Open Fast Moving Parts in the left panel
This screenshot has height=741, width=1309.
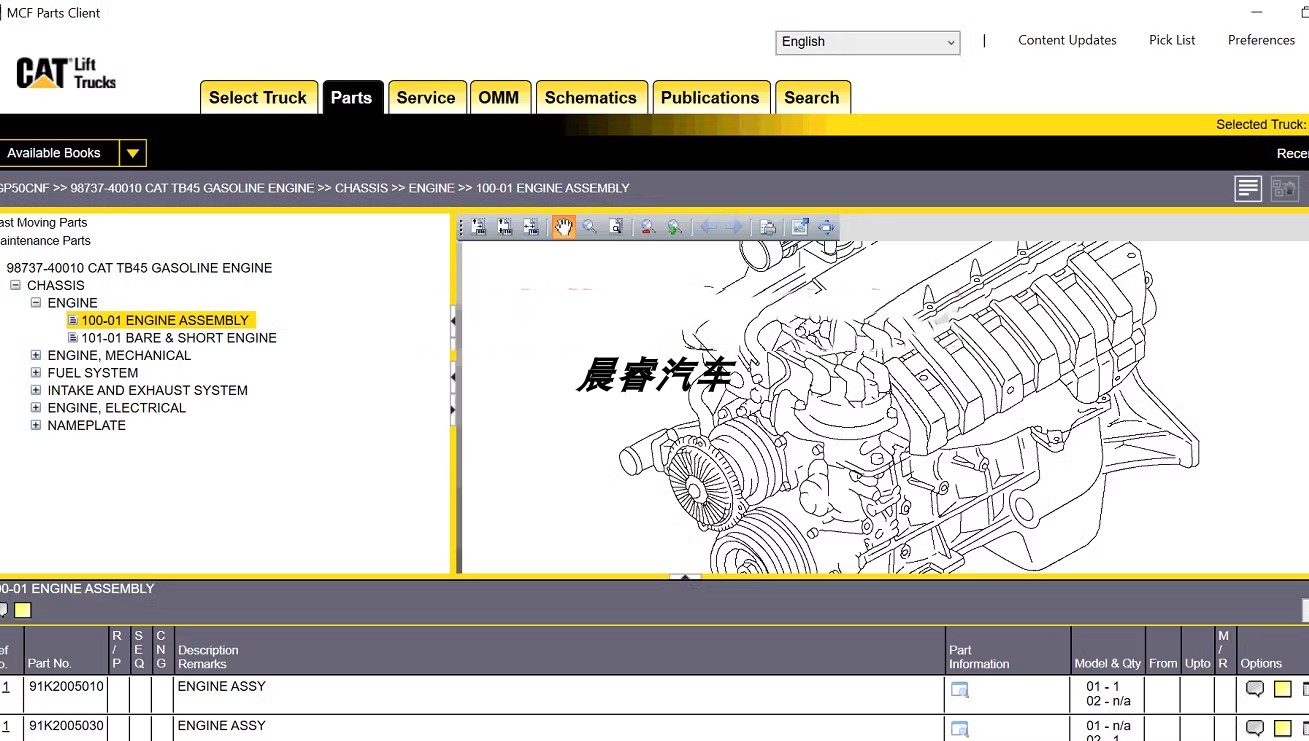tap(43, 223)
